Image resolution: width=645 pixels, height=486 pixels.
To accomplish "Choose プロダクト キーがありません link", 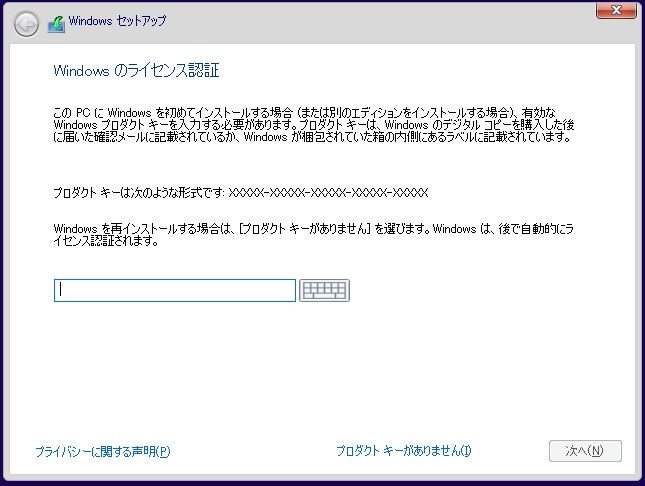I will (x=404, y=451).
